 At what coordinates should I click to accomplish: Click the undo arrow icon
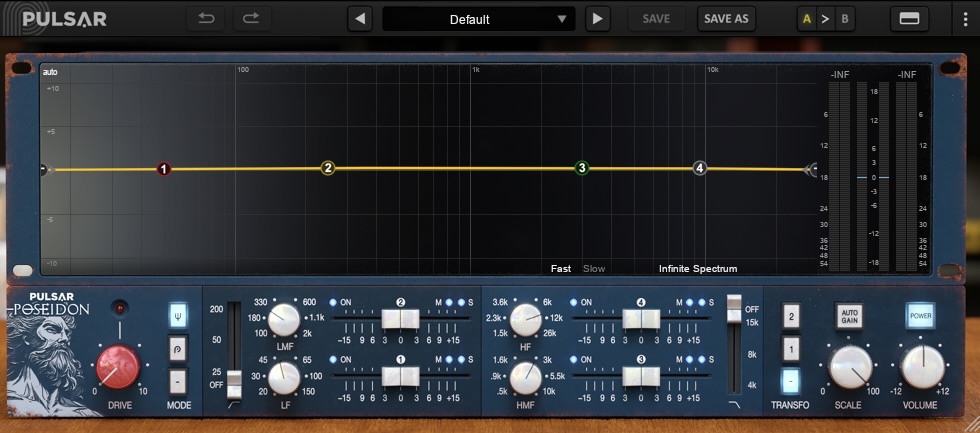tap(206, 18)
